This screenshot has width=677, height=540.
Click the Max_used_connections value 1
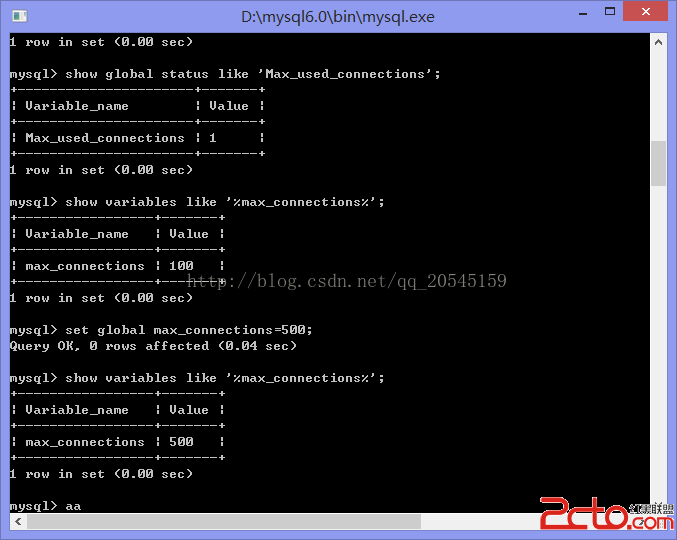212,138
